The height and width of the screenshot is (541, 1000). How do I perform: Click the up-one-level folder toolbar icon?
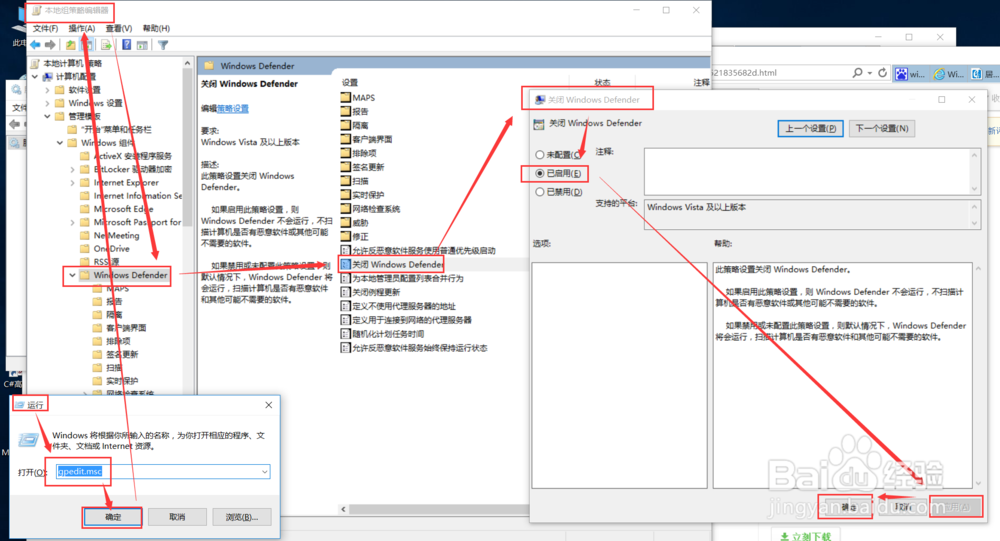[x=70, y=45]
